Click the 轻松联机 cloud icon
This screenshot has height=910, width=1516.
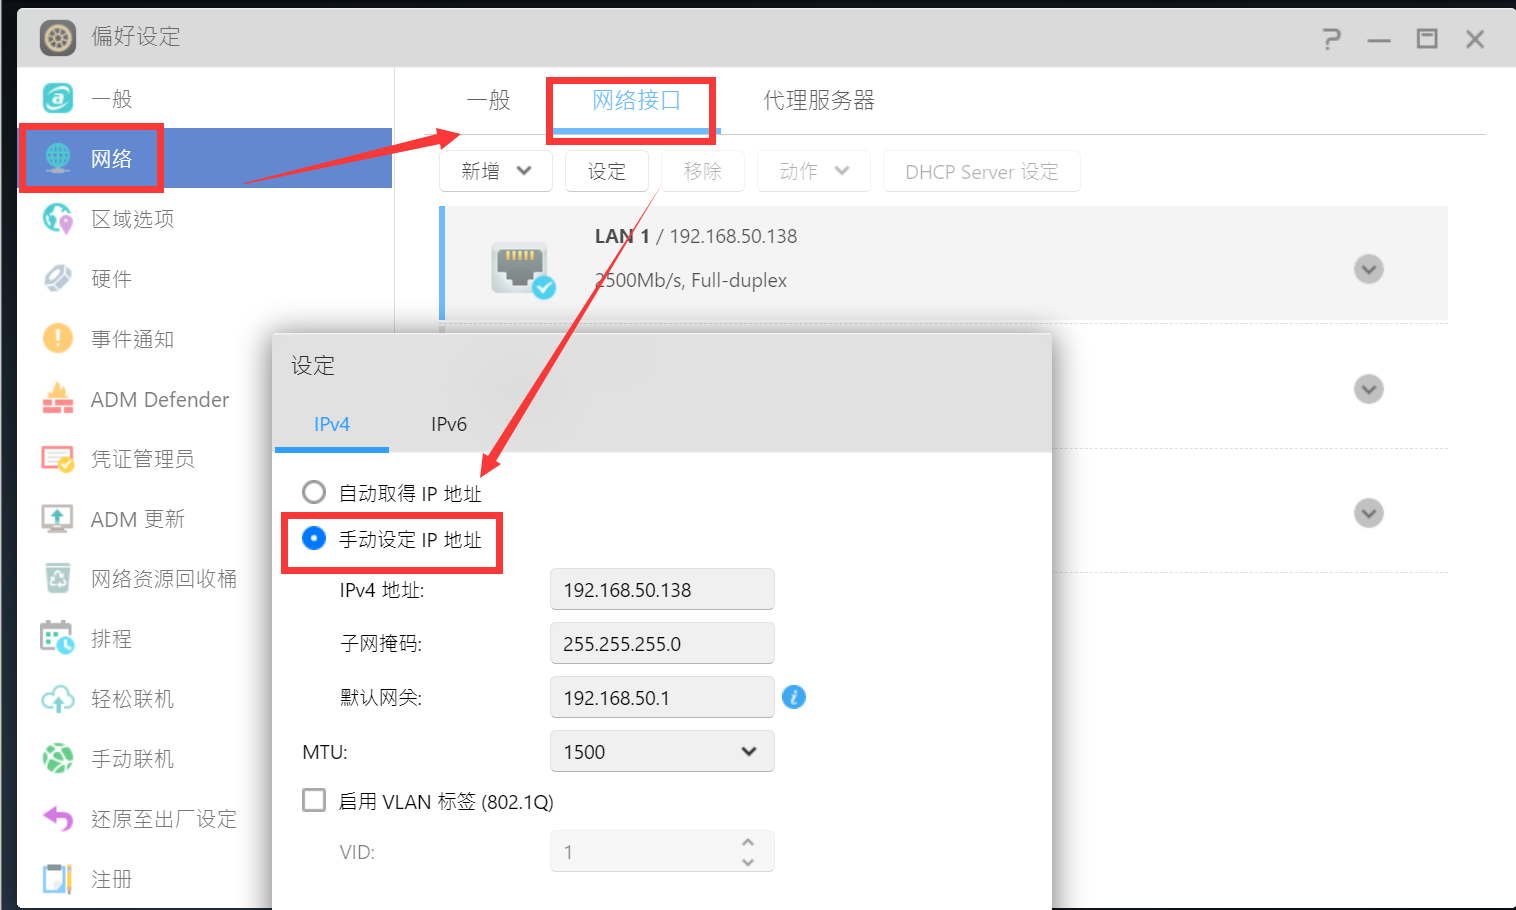tap(58, 698)
